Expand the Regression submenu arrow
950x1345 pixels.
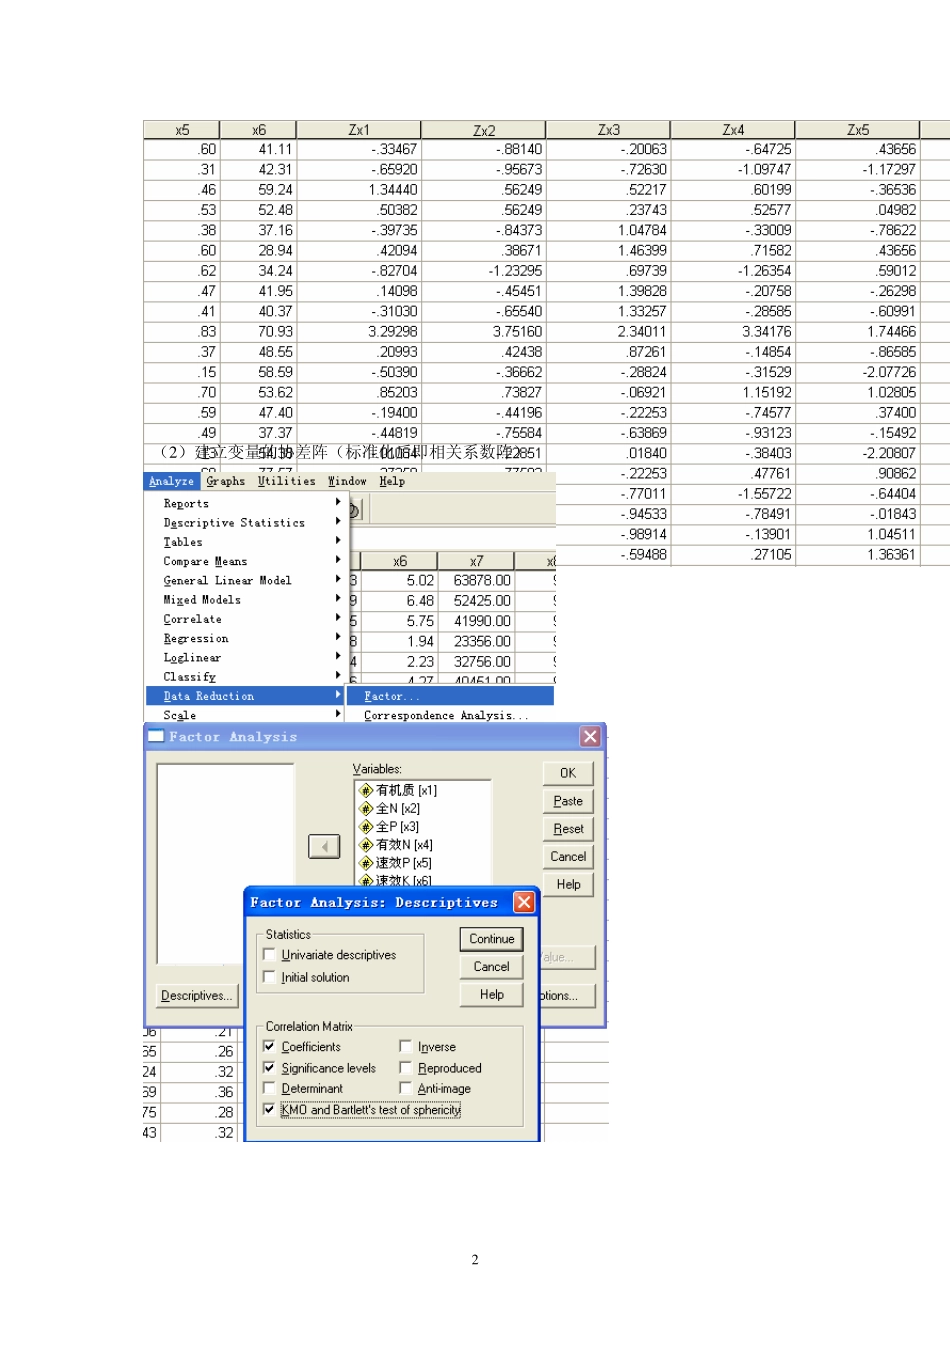(x=338, y=638)
